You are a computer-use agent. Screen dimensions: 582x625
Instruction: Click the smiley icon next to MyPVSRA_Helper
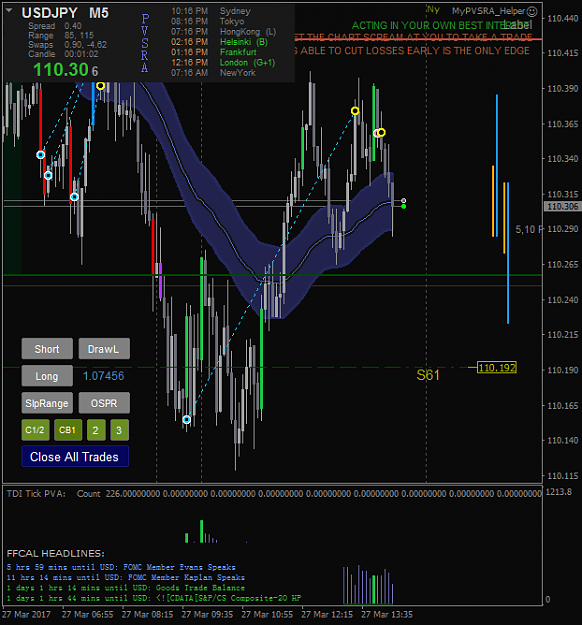click(x=532, y=12)
